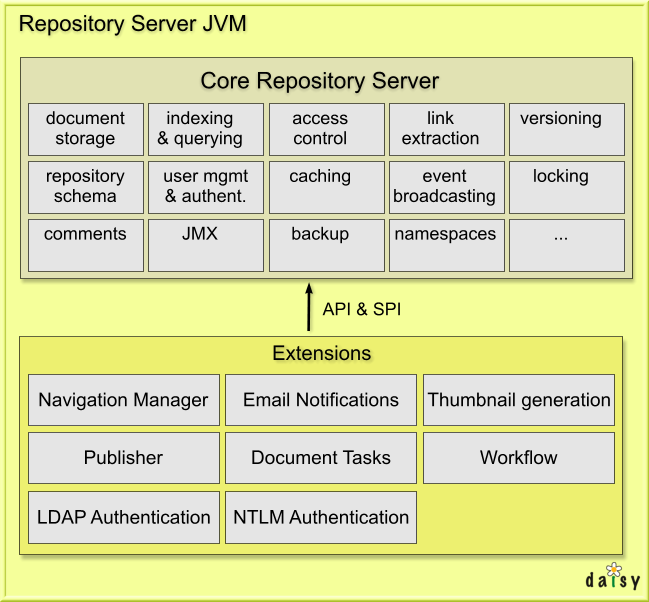The width and height of the screenshot is (649, 602).
Task: Click the link extraction box
Action: [x=446, y=129]
